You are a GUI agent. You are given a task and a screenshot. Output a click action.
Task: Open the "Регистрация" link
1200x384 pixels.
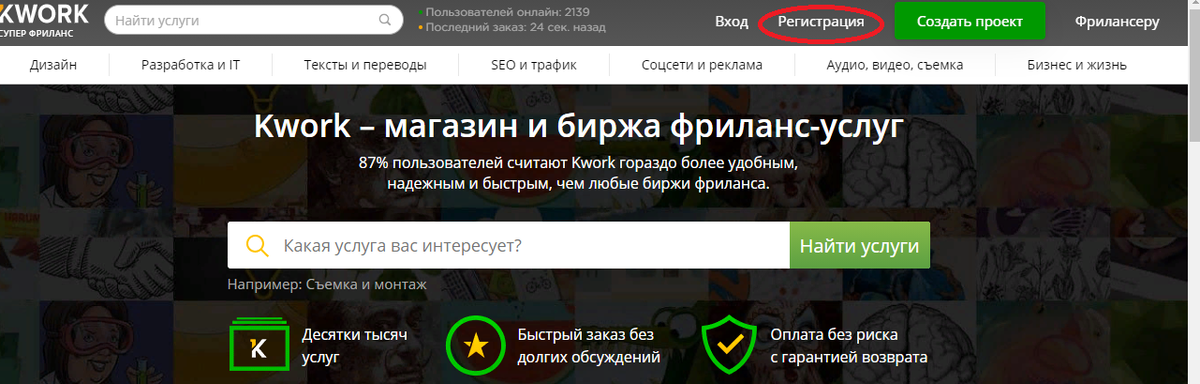coord(820,21)
